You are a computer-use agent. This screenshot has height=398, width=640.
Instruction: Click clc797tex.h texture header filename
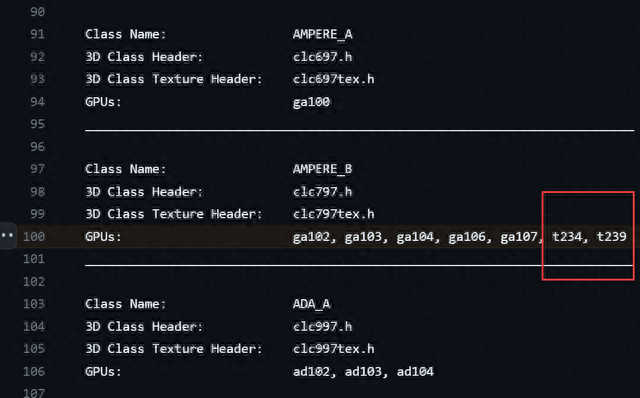click(333, 214)
